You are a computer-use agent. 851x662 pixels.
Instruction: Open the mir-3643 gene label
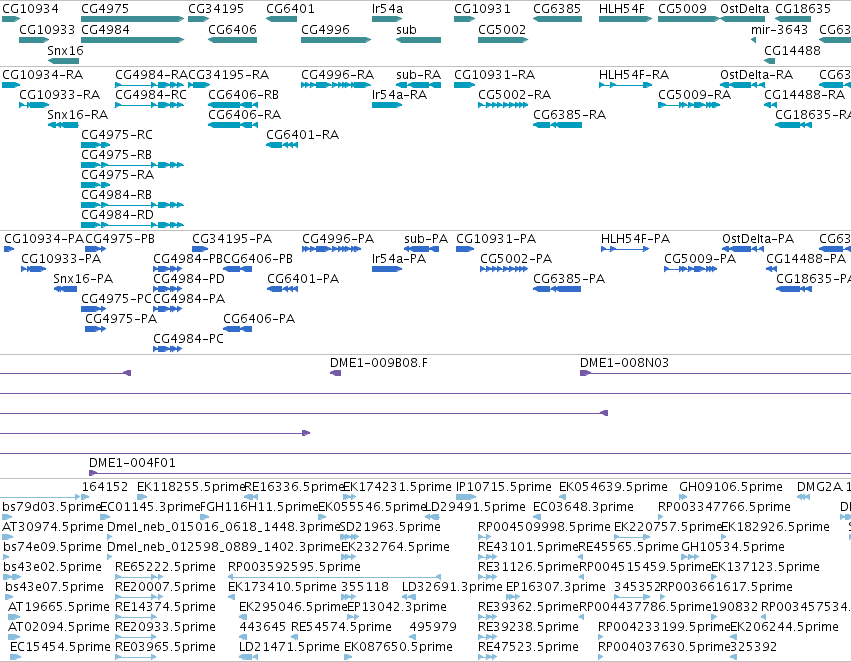[x=779, y=29]
